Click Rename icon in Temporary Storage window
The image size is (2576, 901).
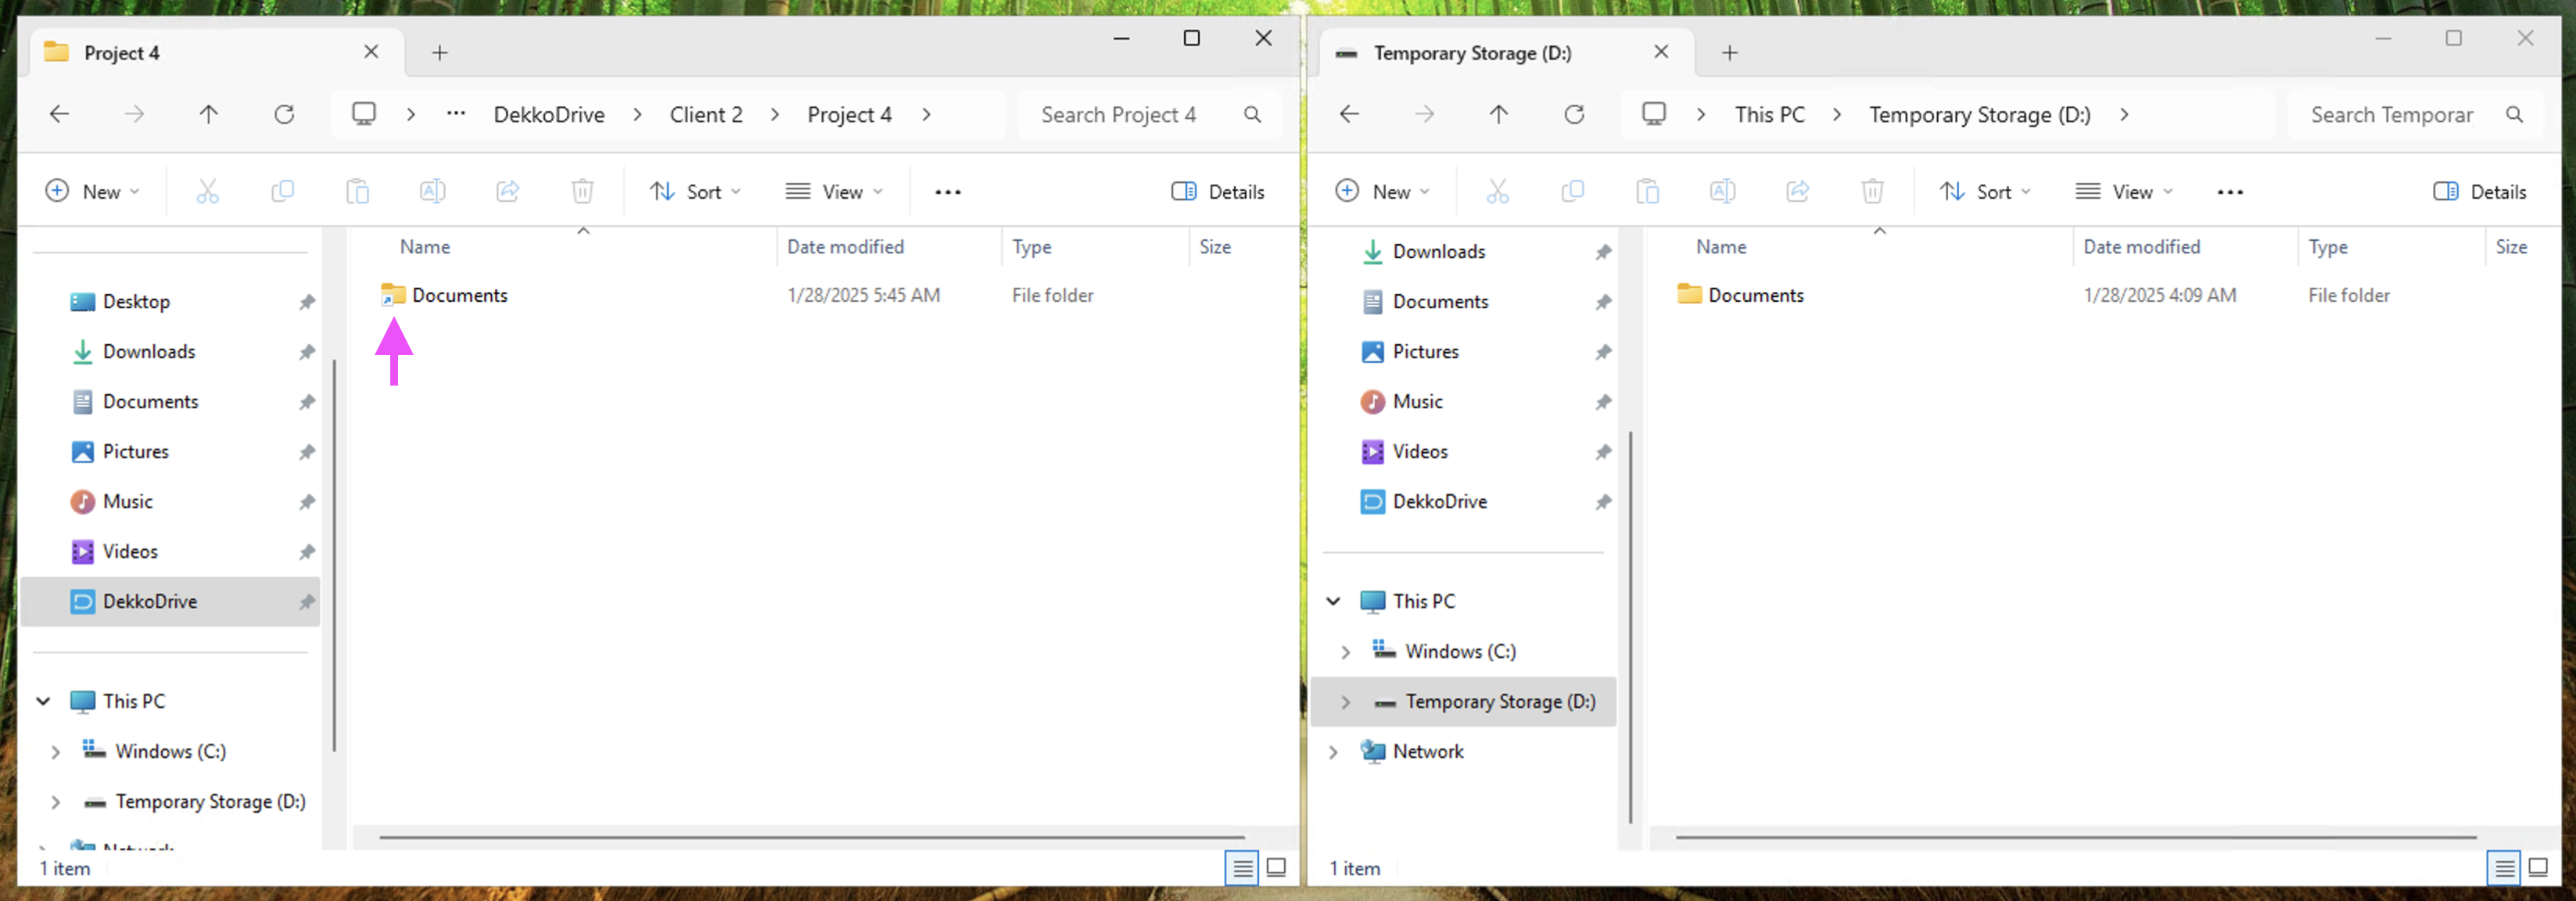1722,191
